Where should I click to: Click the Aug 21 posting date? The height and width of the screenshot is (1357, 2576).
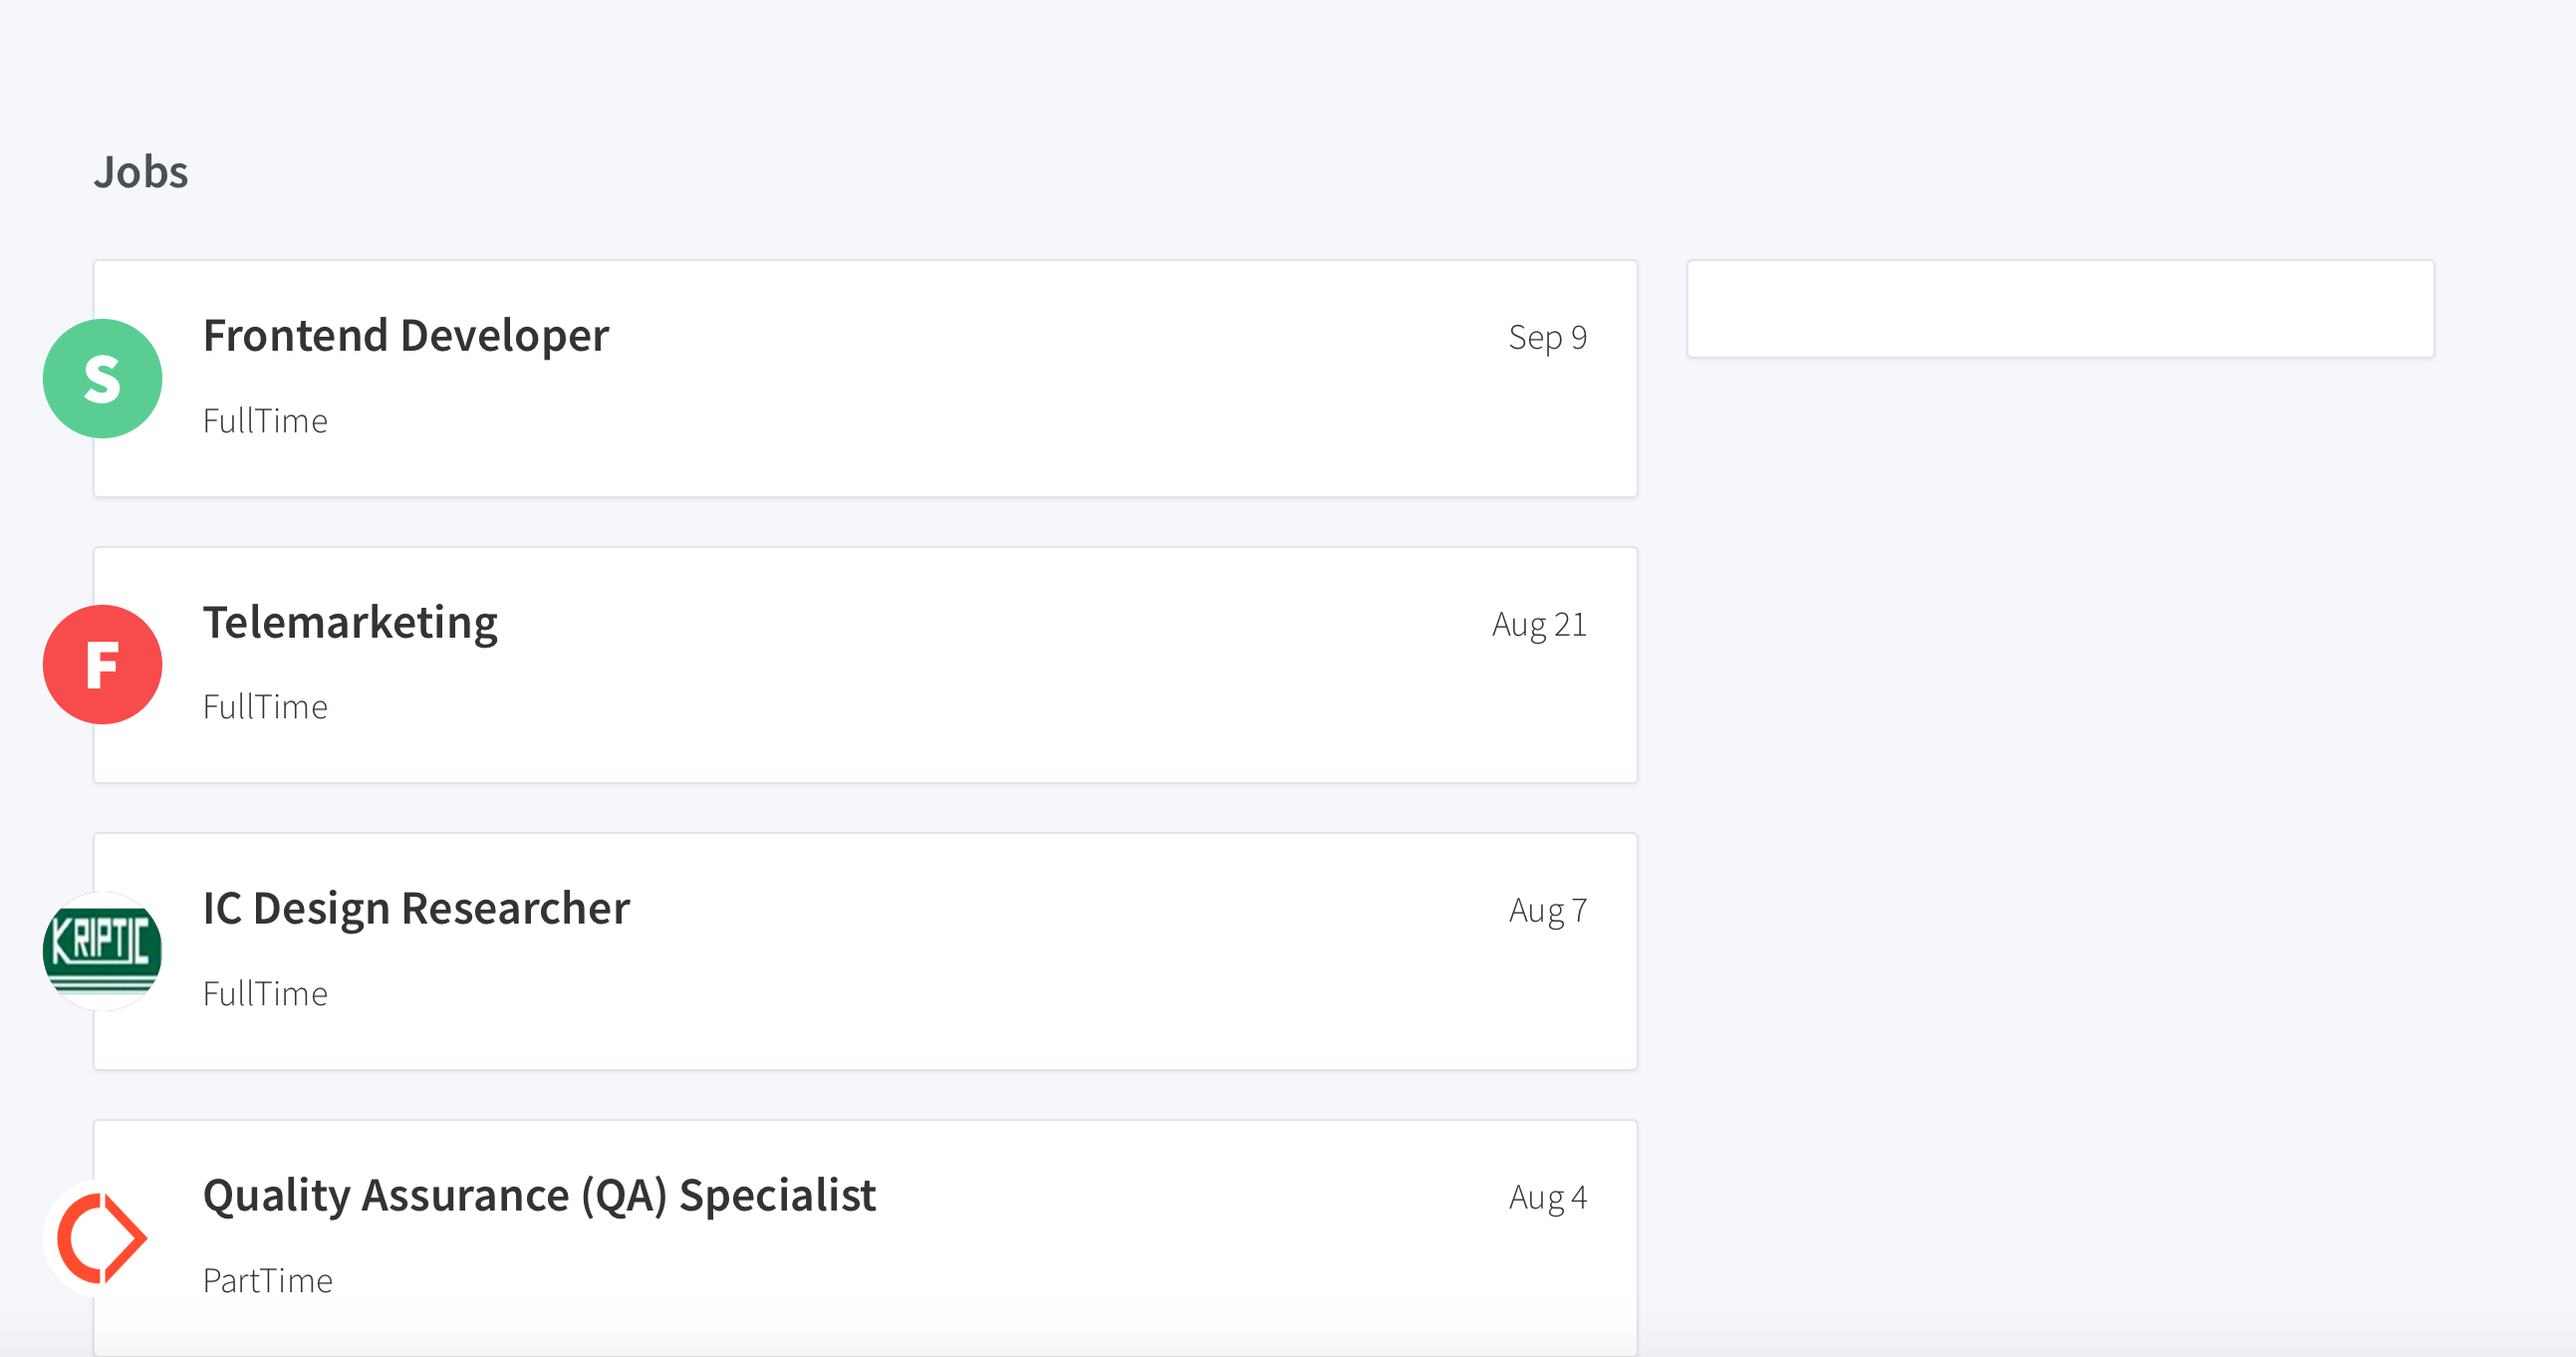[x=1539, y=625]
